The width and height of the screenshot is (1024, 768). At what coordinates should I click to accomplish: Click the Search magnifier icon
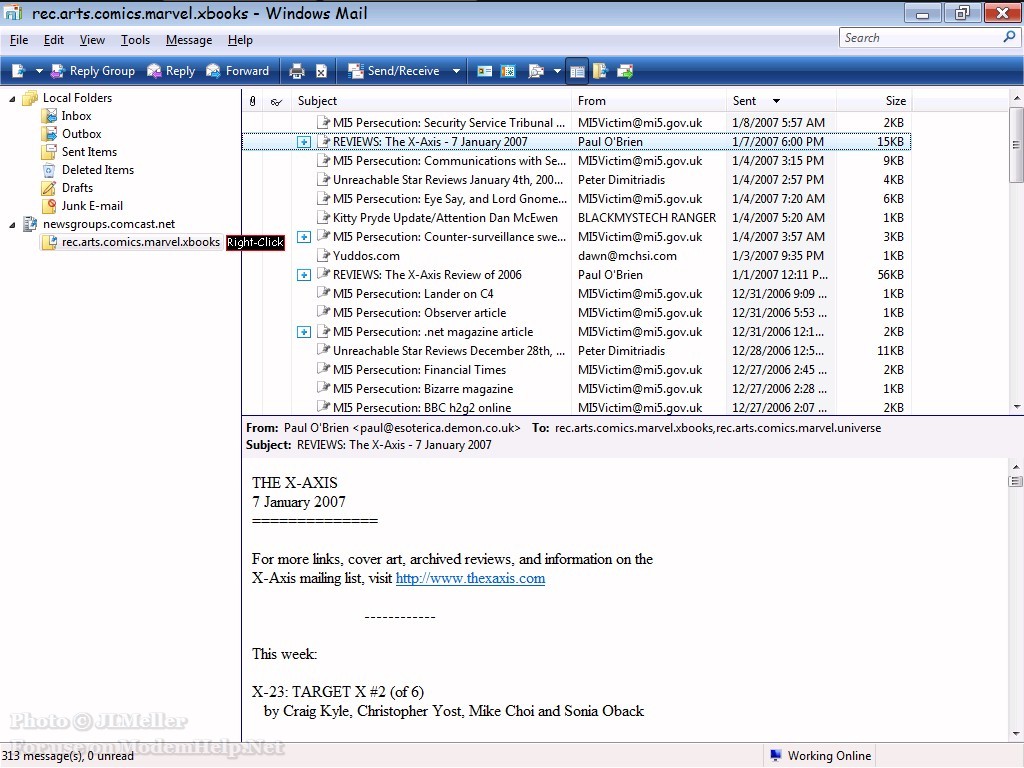(x=1009, y=37)
